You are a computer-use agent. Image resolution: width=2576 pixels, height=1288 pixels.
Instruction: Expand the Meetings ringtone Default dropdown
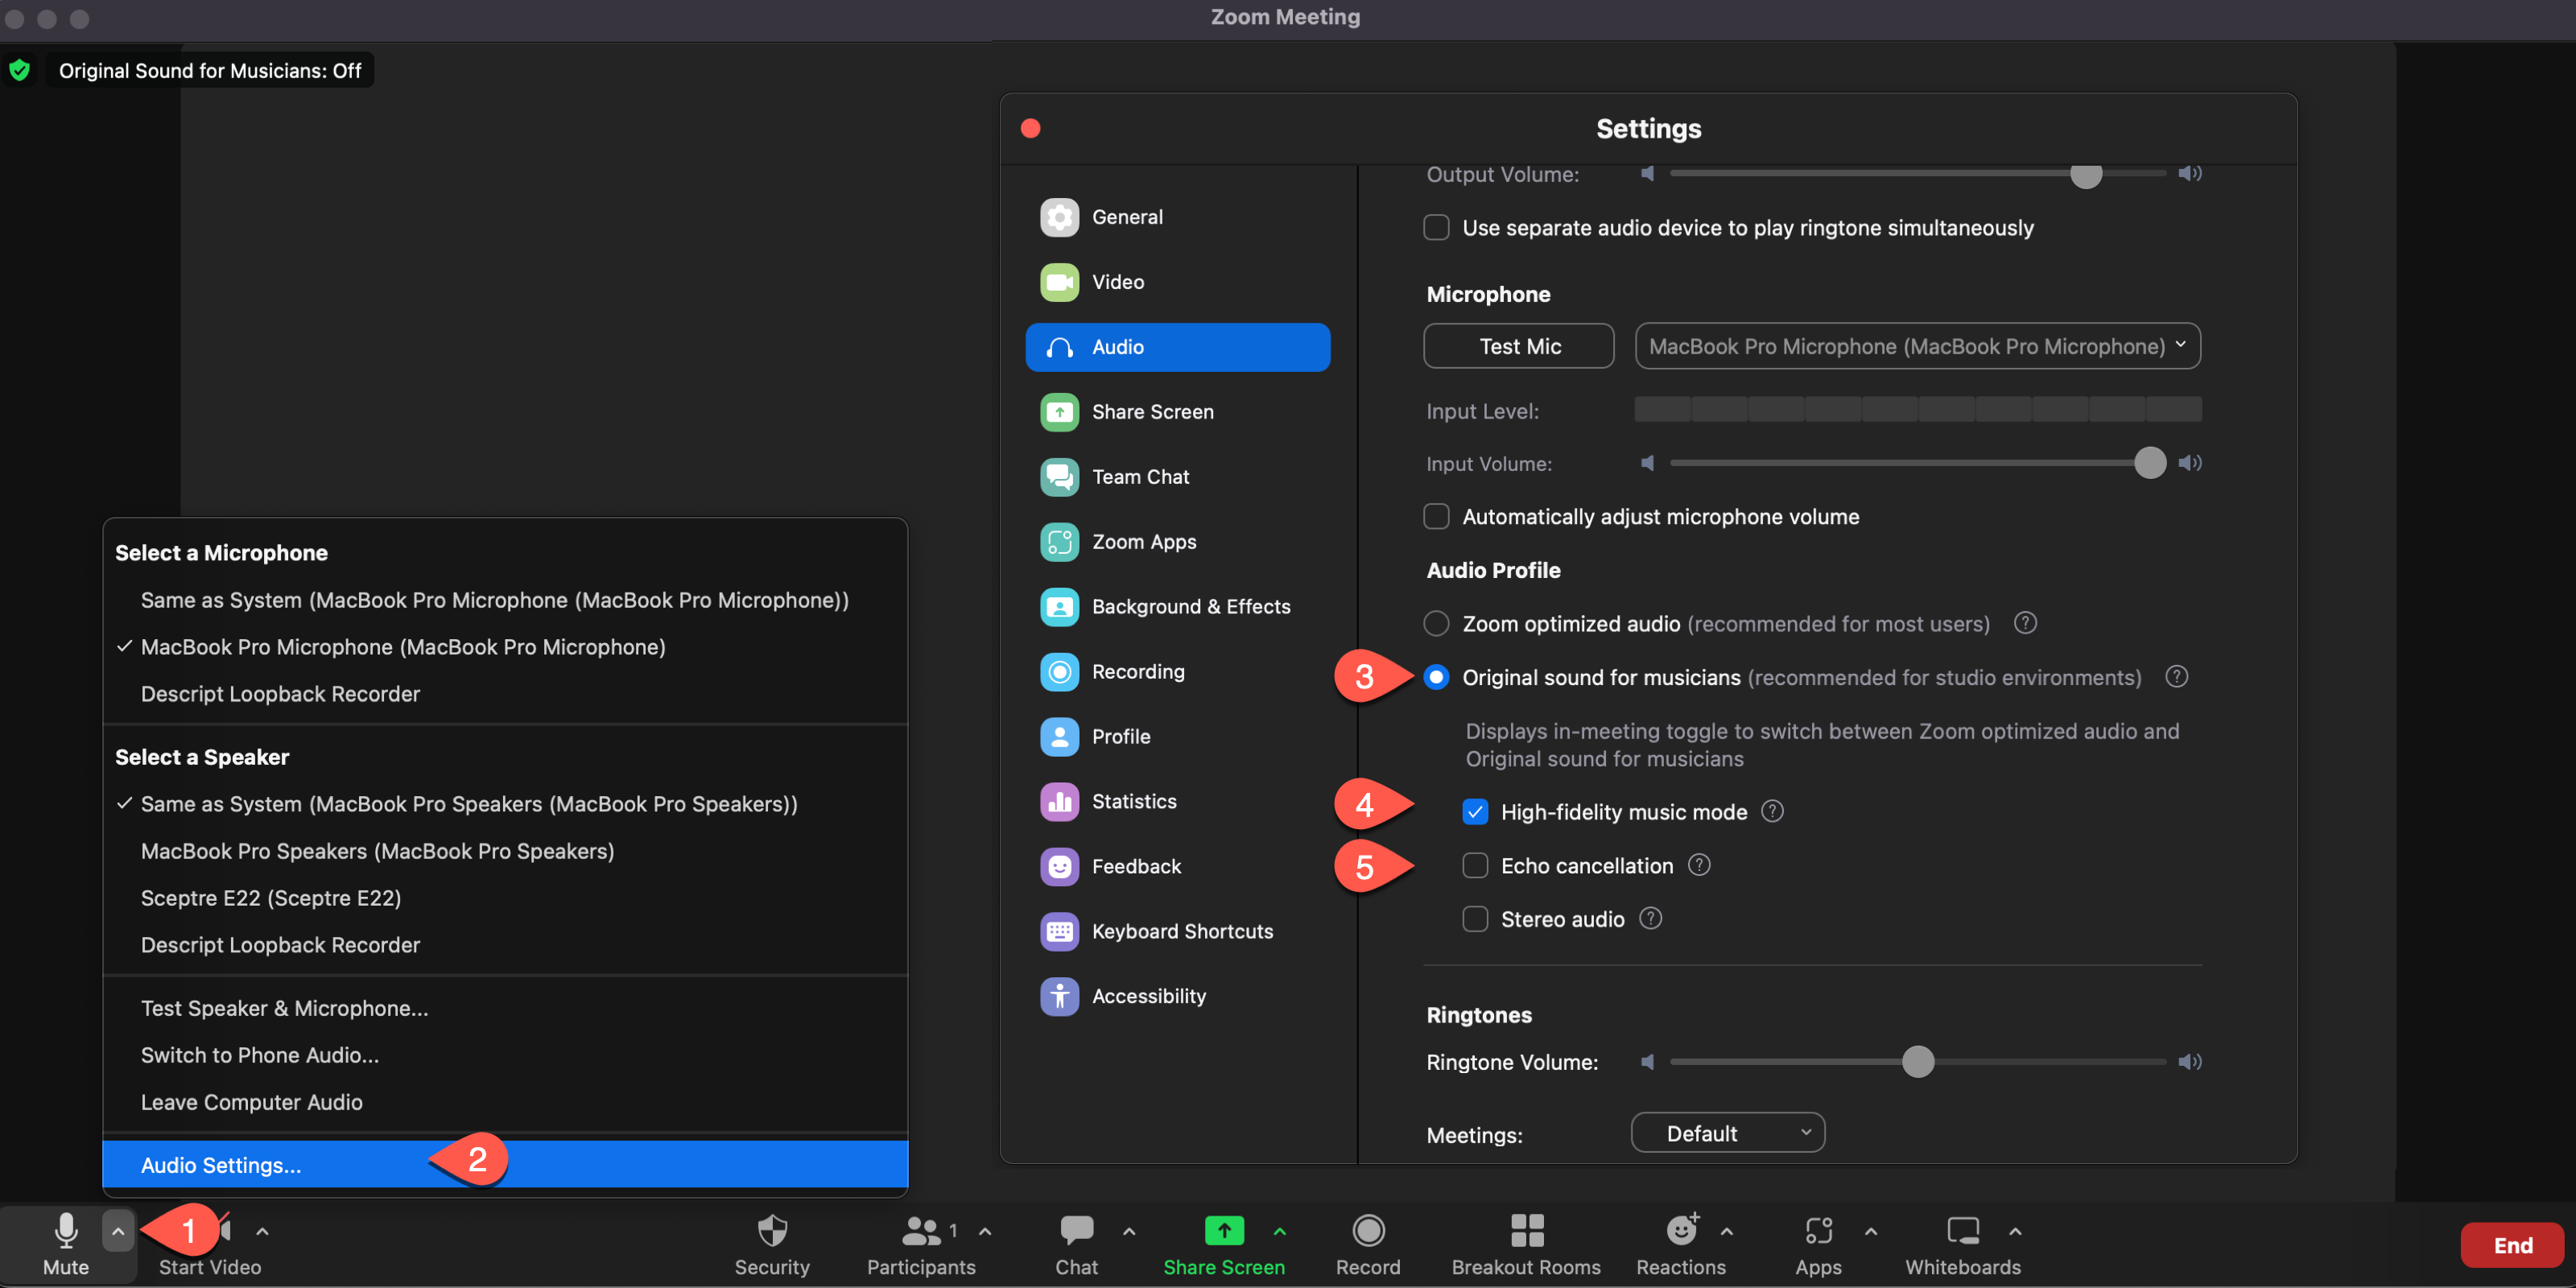pyautogui.click(x=1727, y=1132)
